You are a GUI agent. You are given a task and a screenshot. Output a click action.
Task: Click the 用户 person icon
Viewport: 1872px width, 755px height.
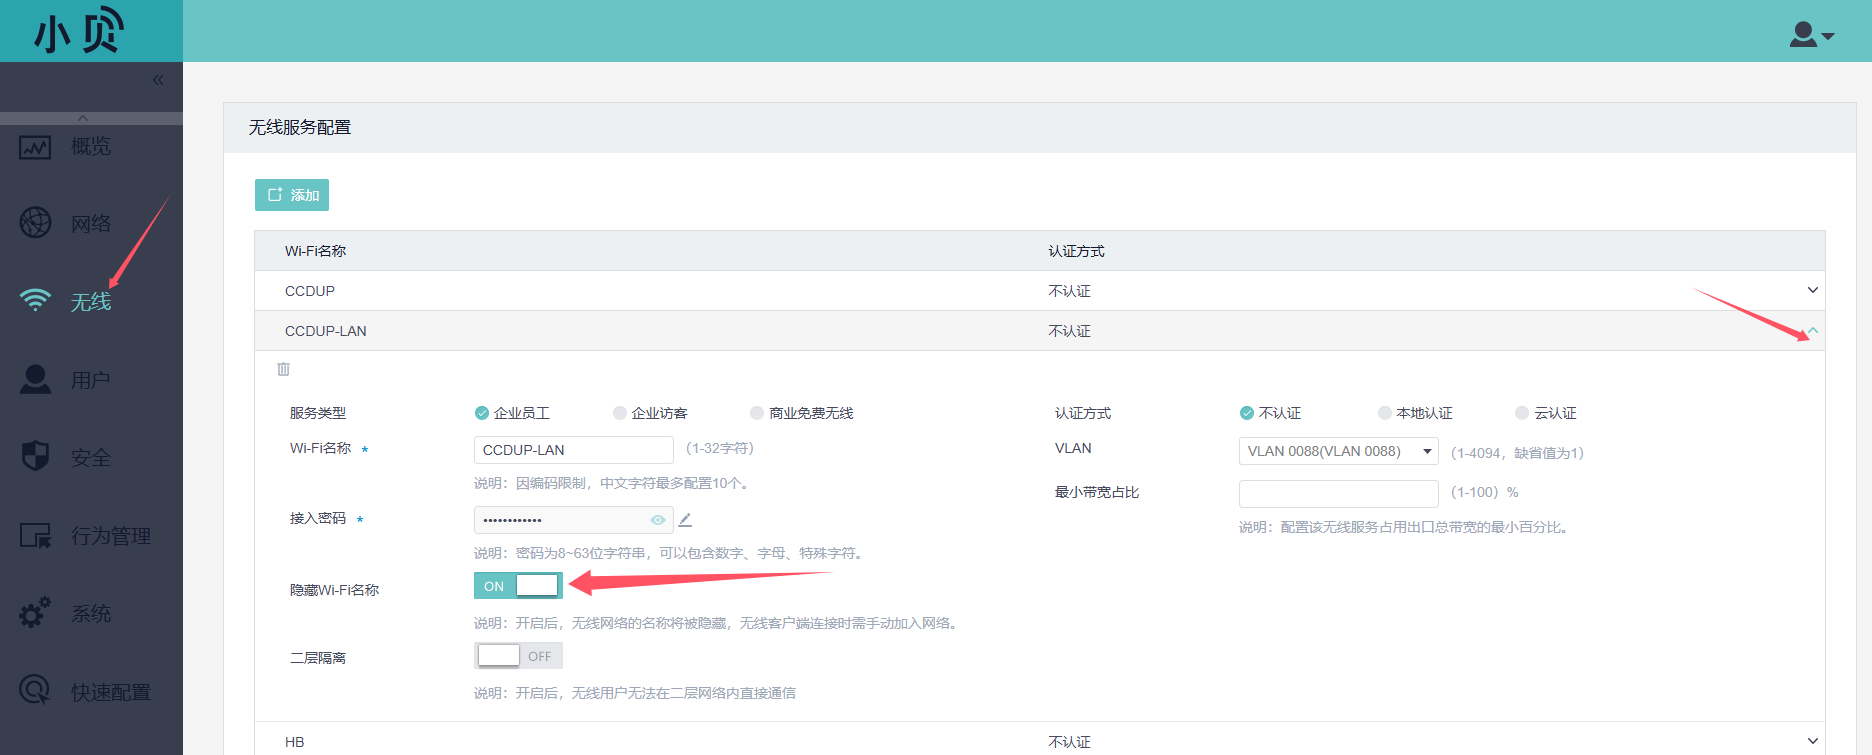point(35,379)
